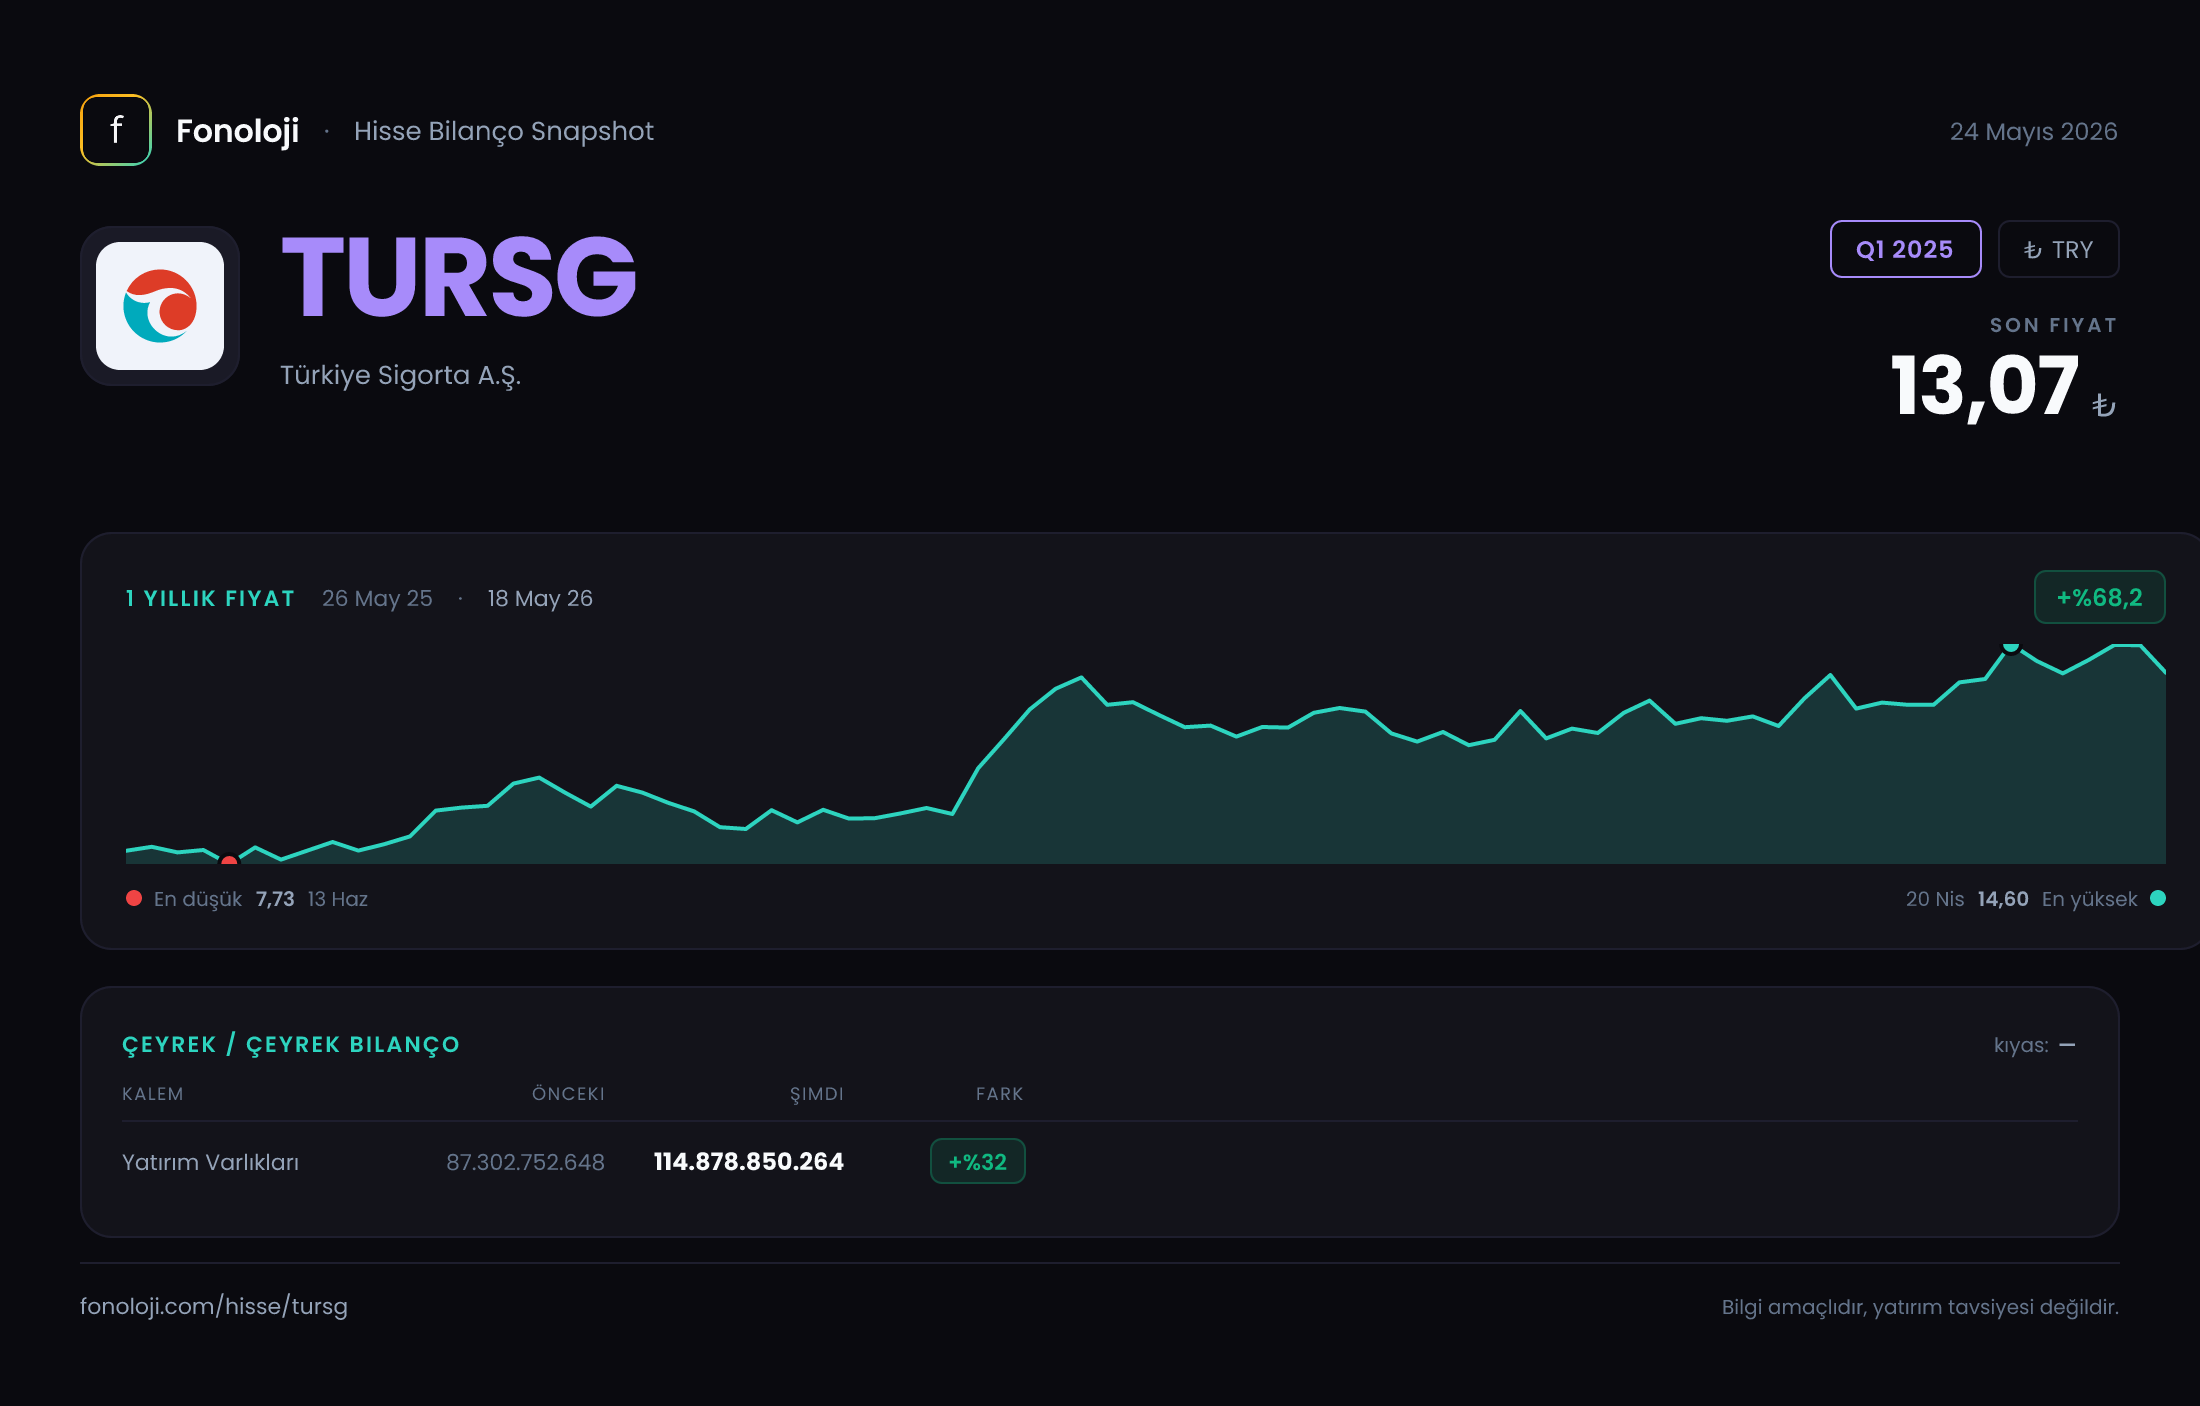
Task: Click the current value 114.878.850.264
Action: 749,1161
